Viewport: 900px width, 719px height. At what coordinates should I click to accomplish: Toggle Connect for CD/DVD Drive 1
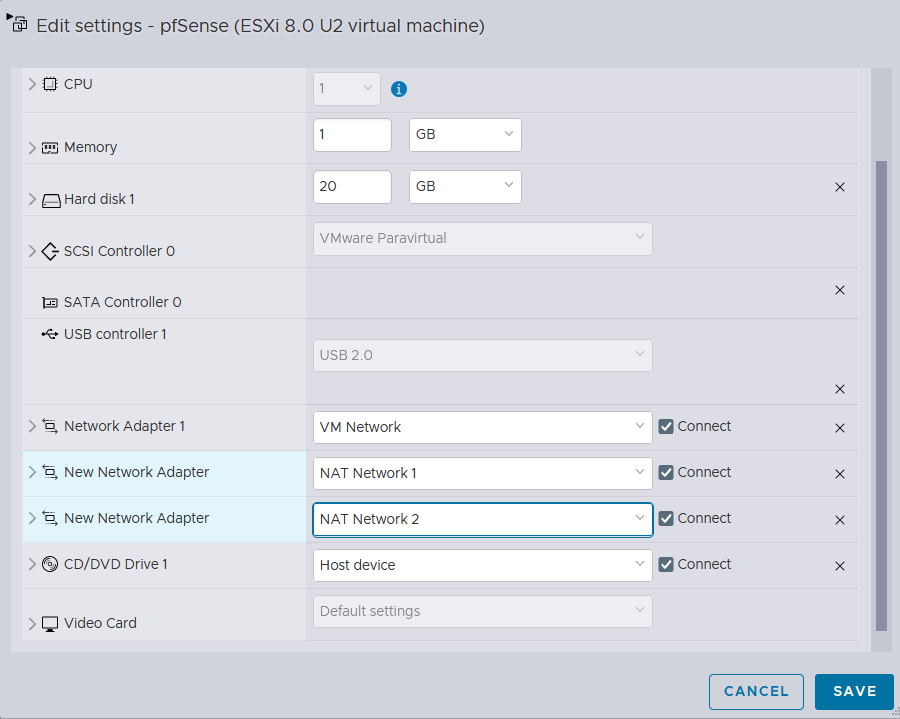[666, 564]
